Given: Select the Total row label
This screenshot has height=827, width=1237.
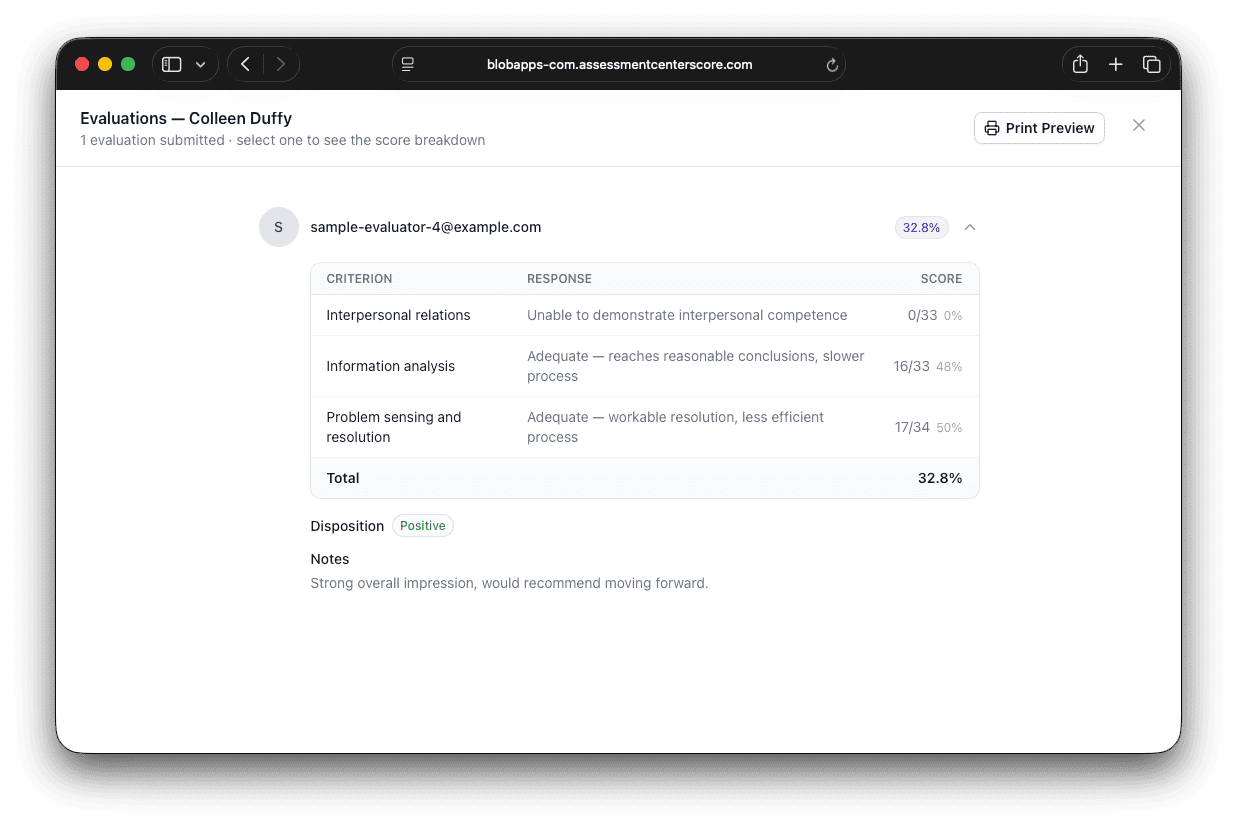Looking at the screenshot, I should tap(343, 478).
